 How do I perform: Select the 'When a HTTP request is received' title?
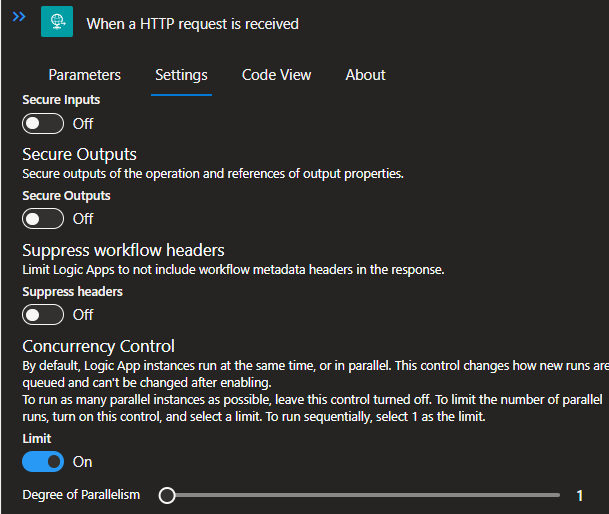tap(192, 24)
